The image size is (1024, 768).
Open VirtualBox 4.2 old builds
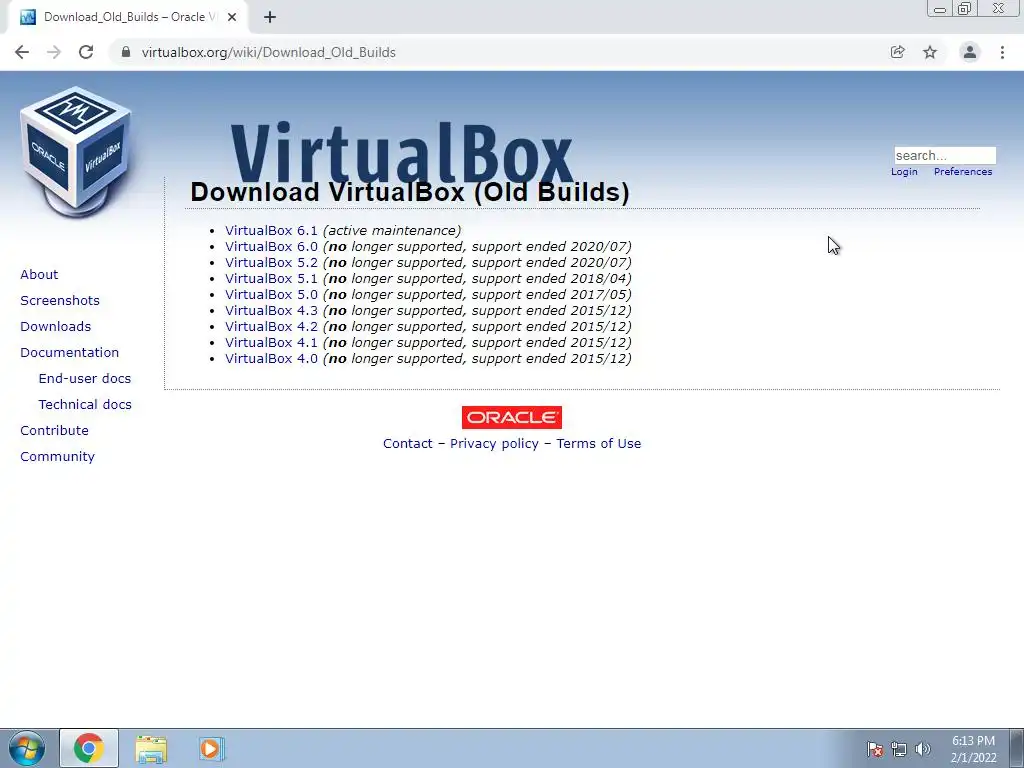point(271,327)
